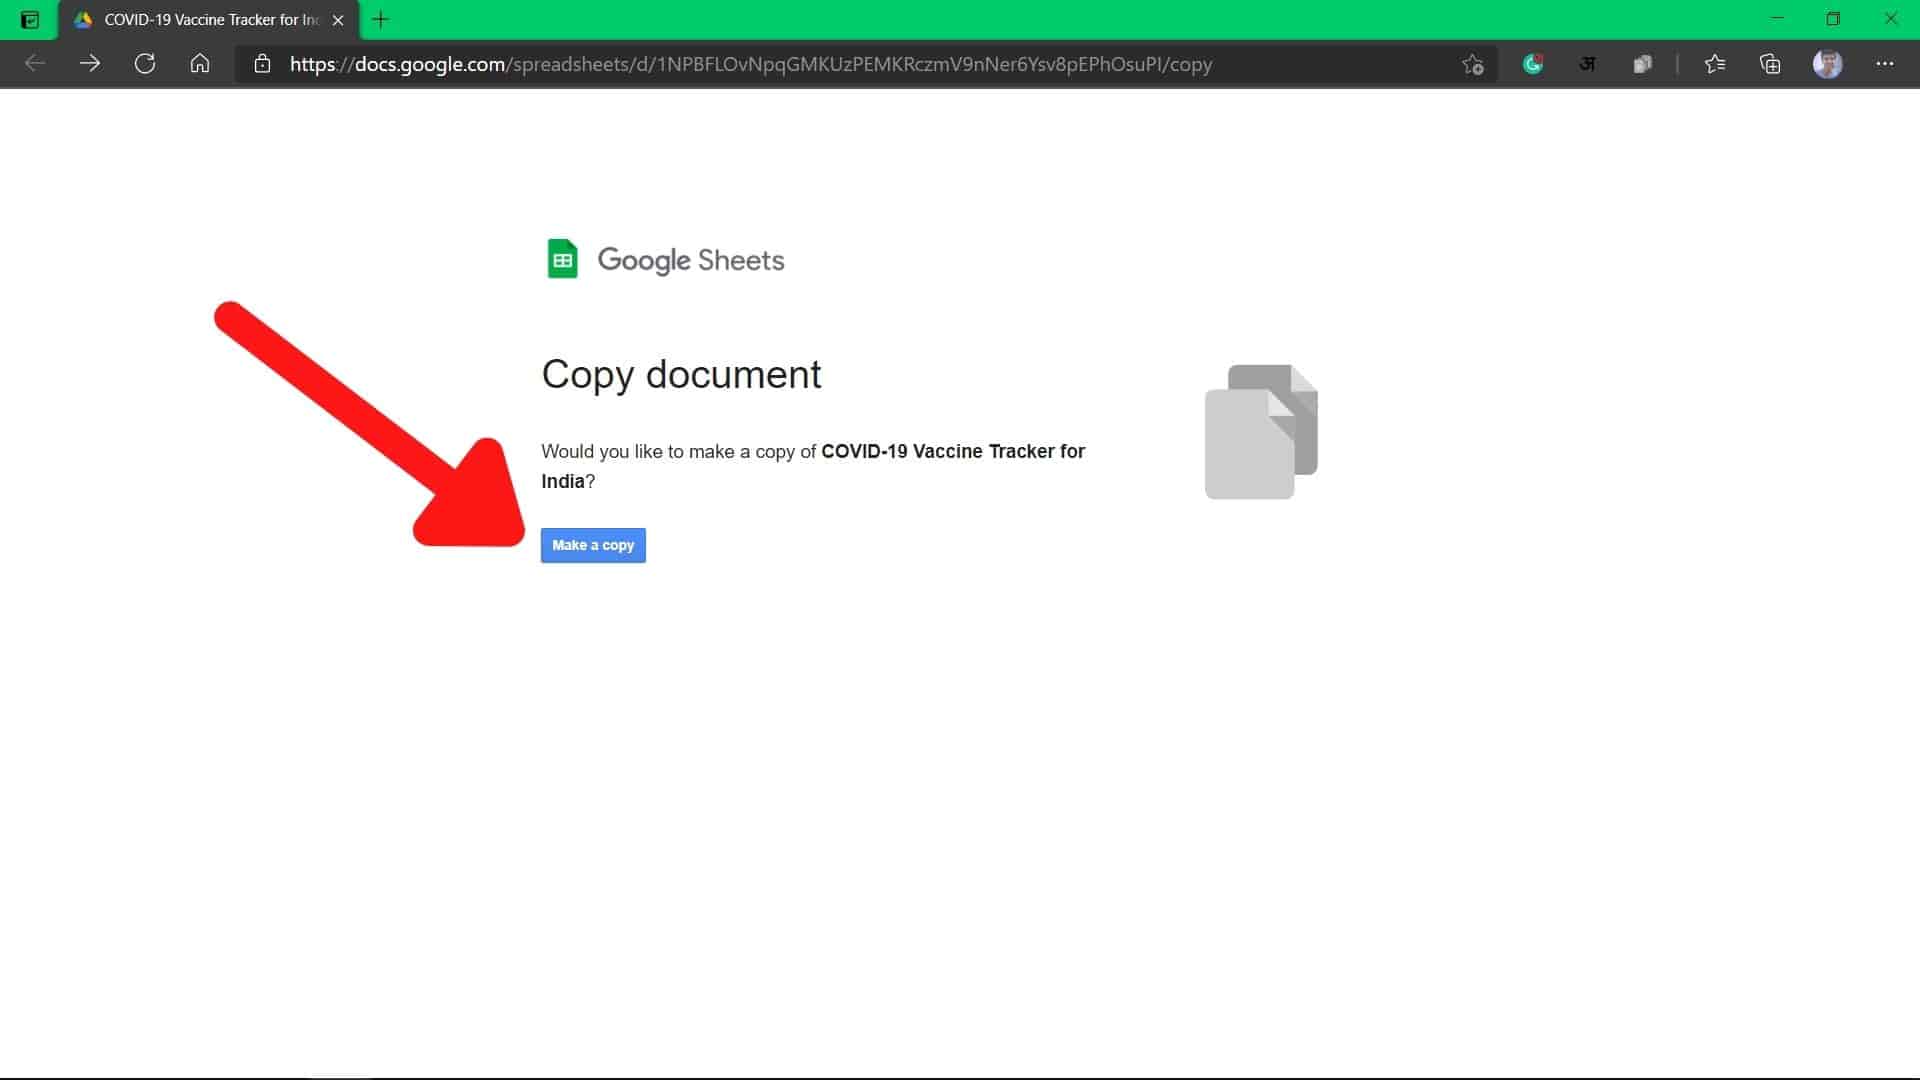Add this page to favorites
This screenshot has width=1920, height=1080.
coord(1472,64)
